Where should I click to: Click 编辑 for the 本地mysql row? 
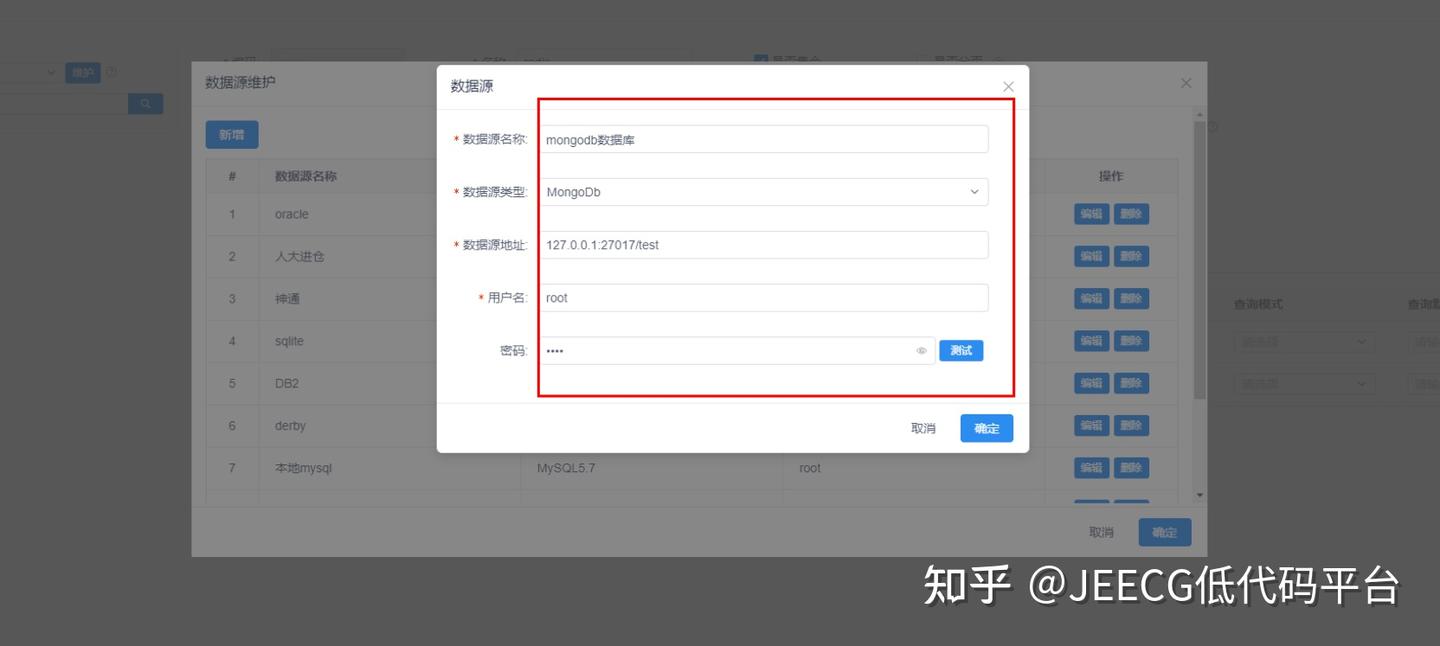click(1091, 468)
